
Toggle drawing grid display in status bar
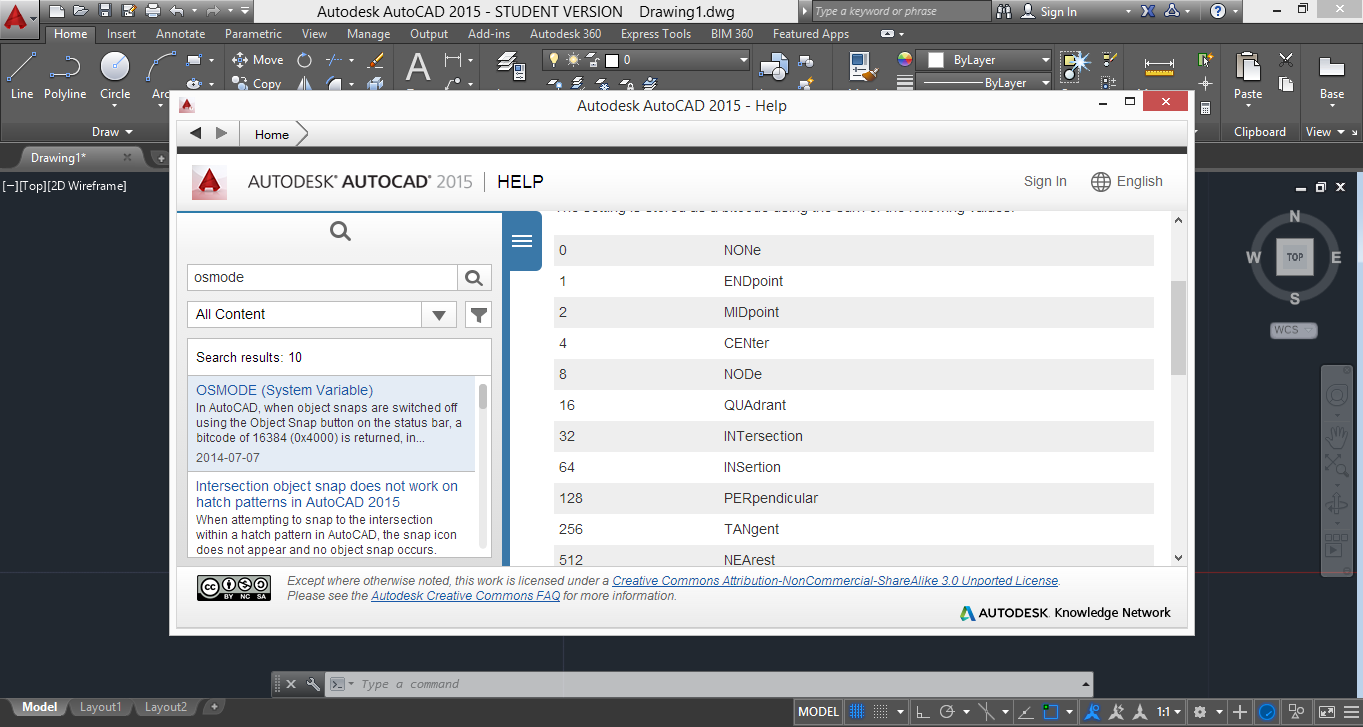pos(857,712)
